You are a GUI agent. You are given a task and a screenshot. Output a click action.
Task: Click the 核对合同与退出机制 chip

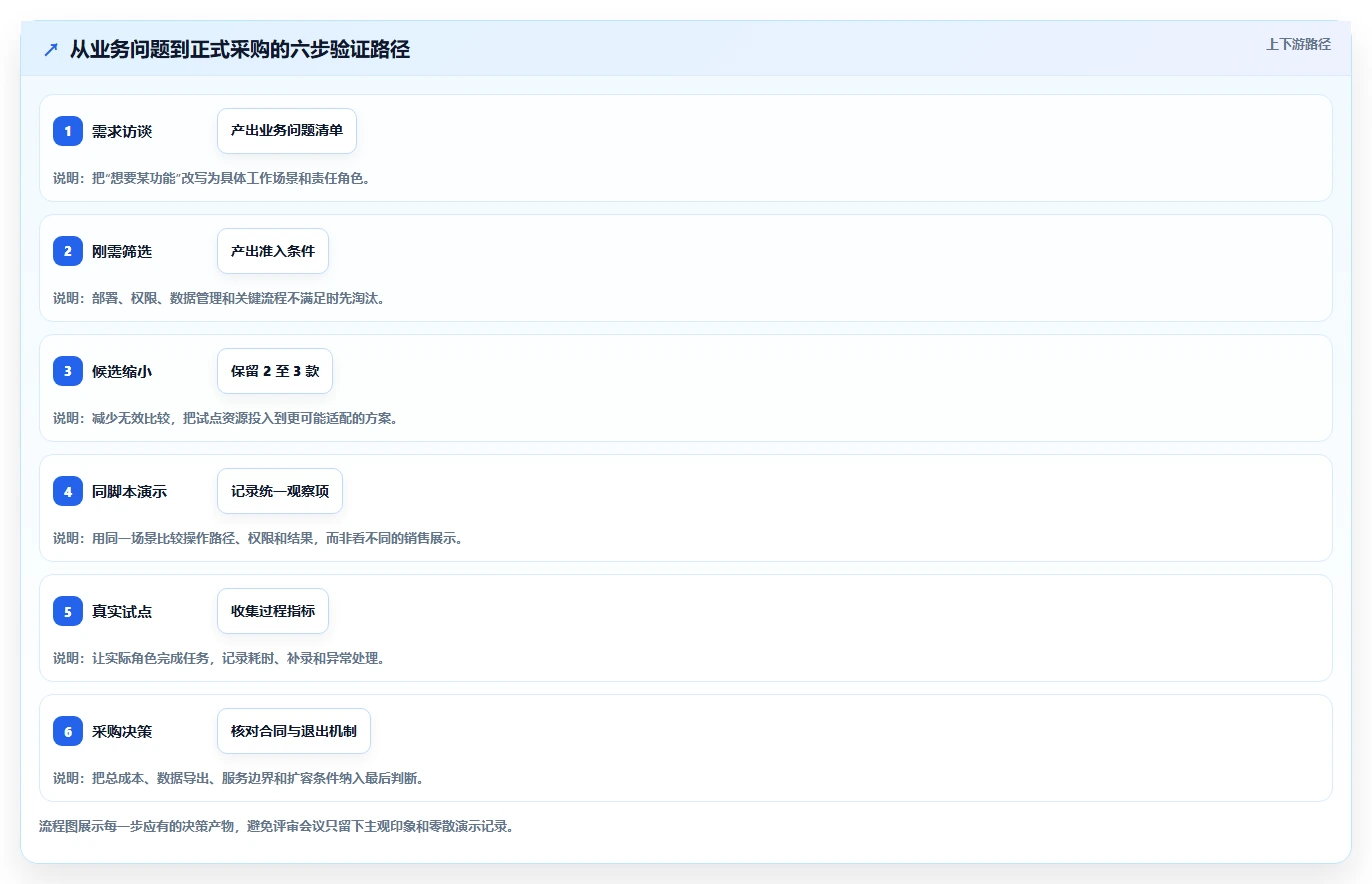point(294,731)
